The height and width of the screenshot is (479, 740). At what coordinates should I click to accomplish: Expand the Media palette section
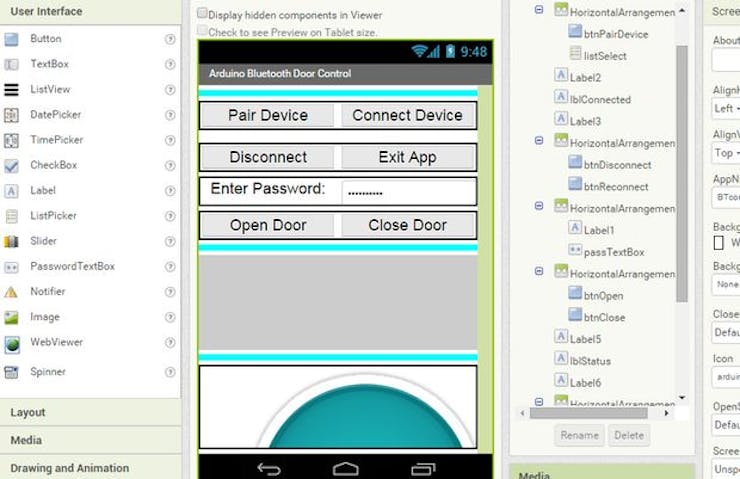[x=91, y=440]
